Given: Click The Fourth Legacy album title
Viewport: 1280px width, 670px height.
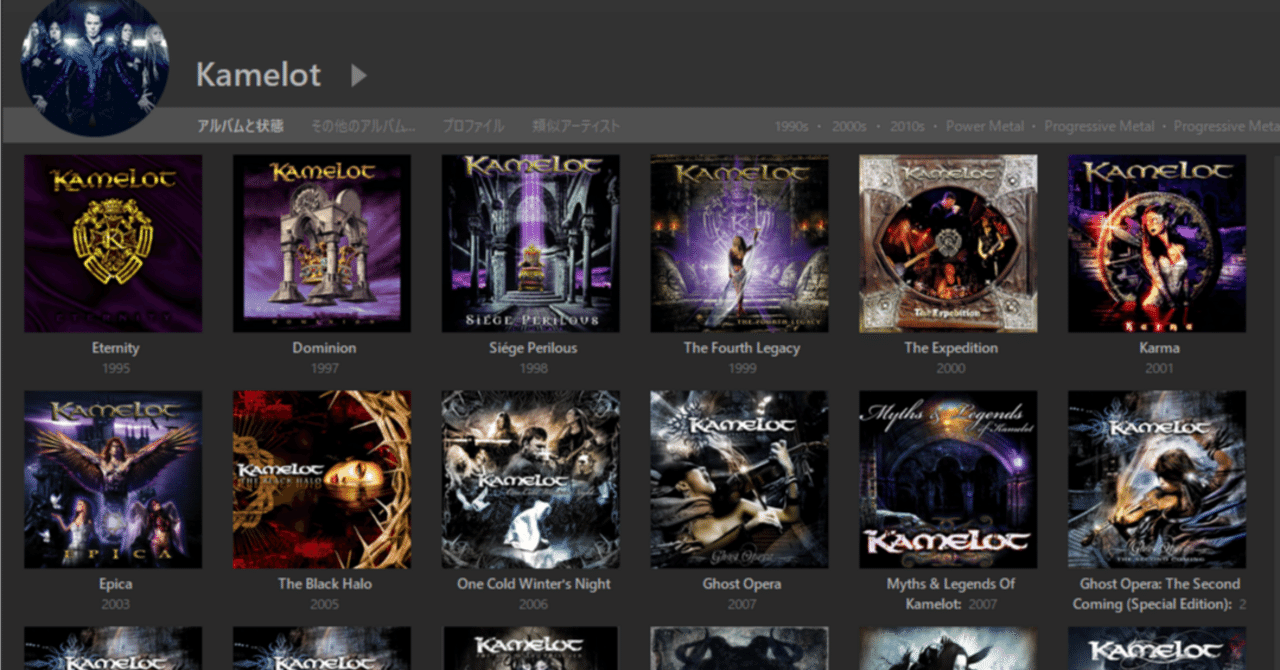Looking at the screenshot, I should (742, 348).
